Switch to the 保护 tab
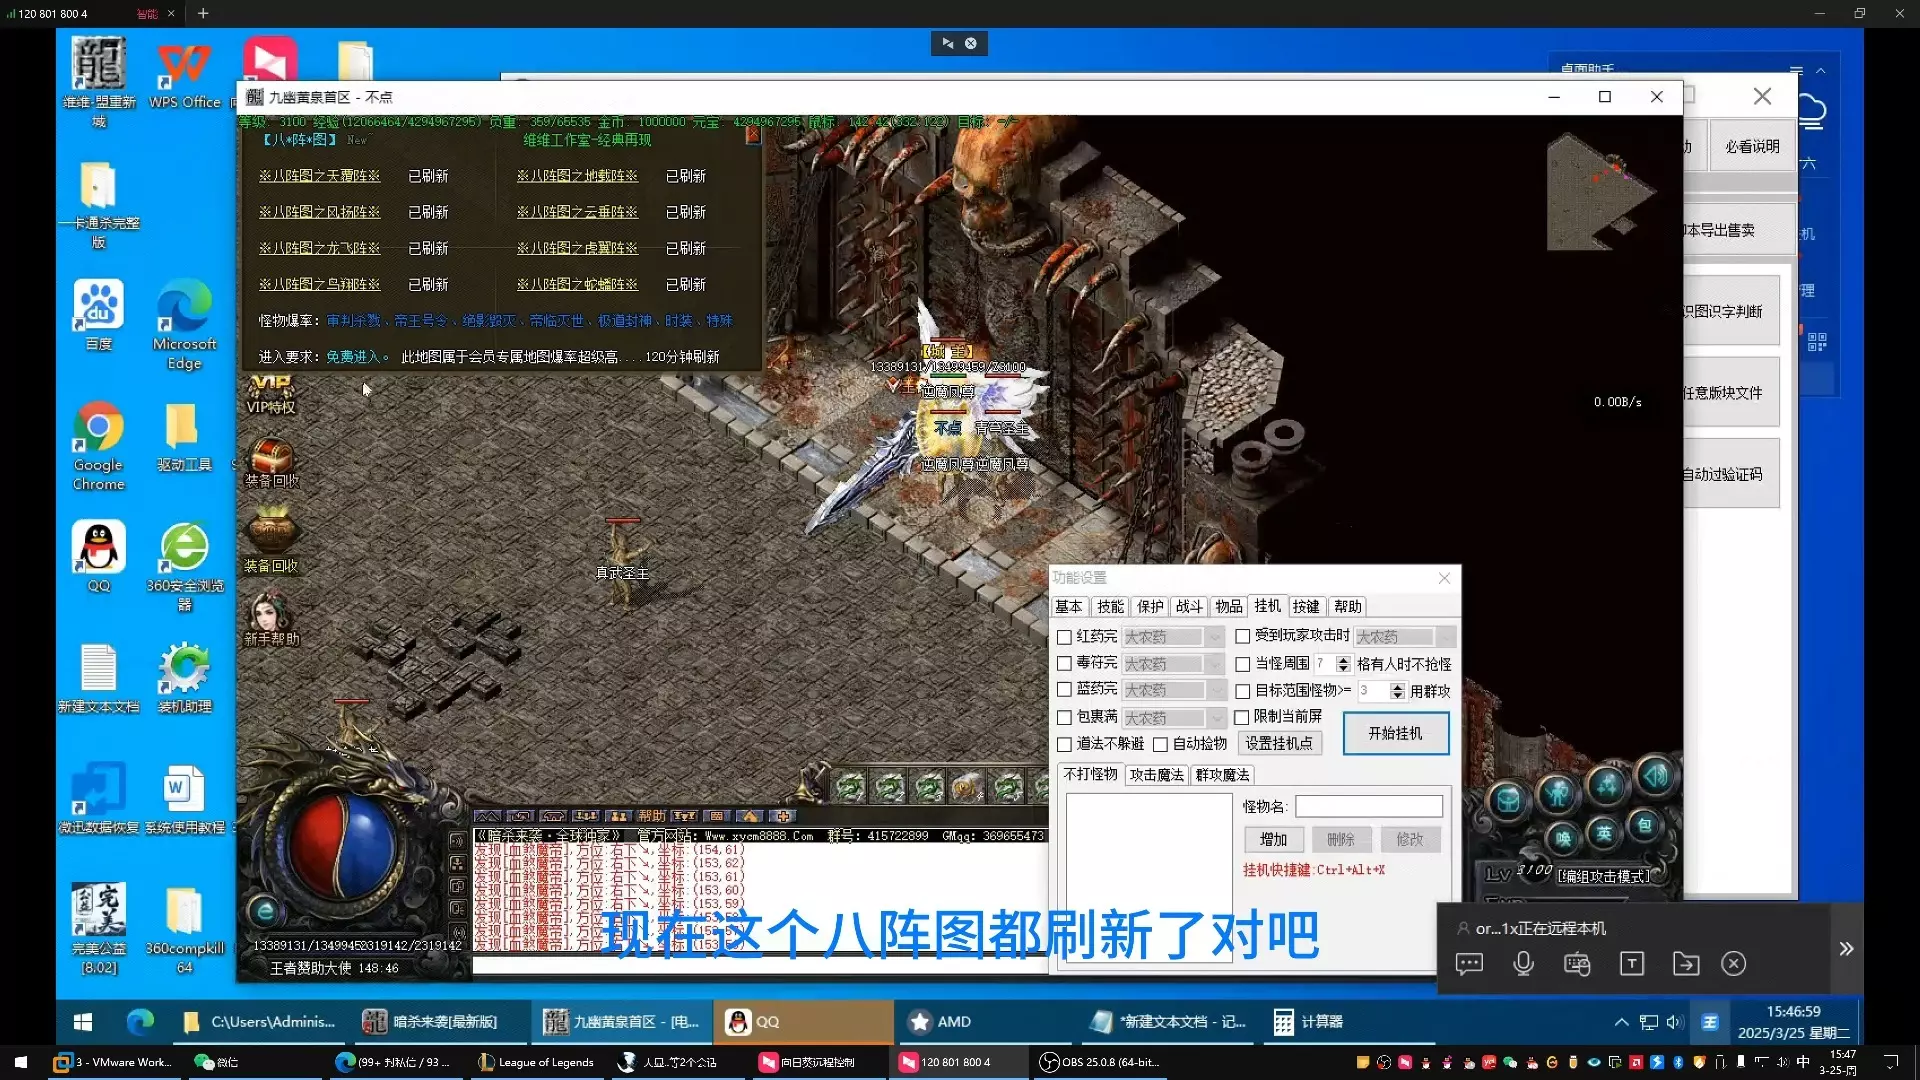This screenshot has width=1920, height=1080. point(1150,607)
